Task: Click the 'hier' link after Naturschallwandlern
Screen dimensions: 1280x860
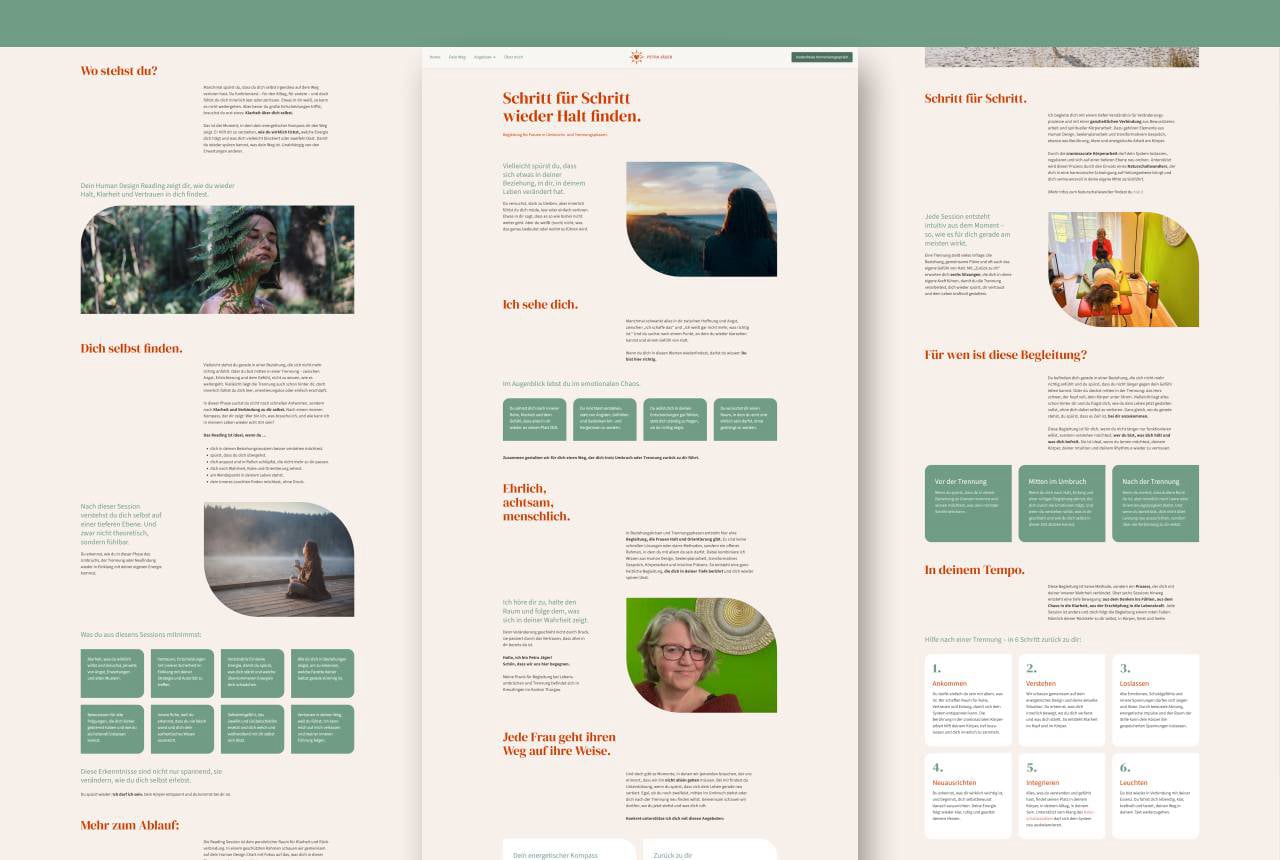Action: (x=1138, y=191)
